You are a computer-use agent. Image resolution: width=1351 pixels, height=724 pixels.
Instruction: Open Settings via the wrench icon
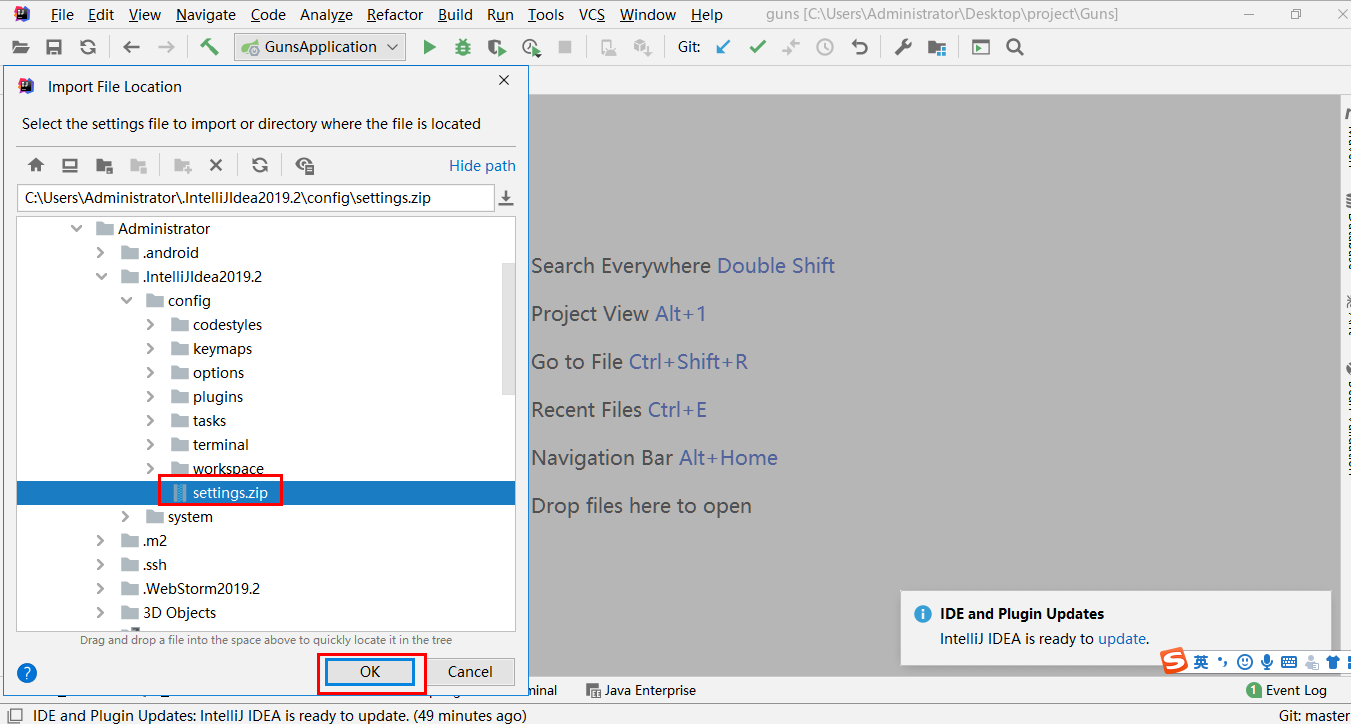tap(903, 47)
